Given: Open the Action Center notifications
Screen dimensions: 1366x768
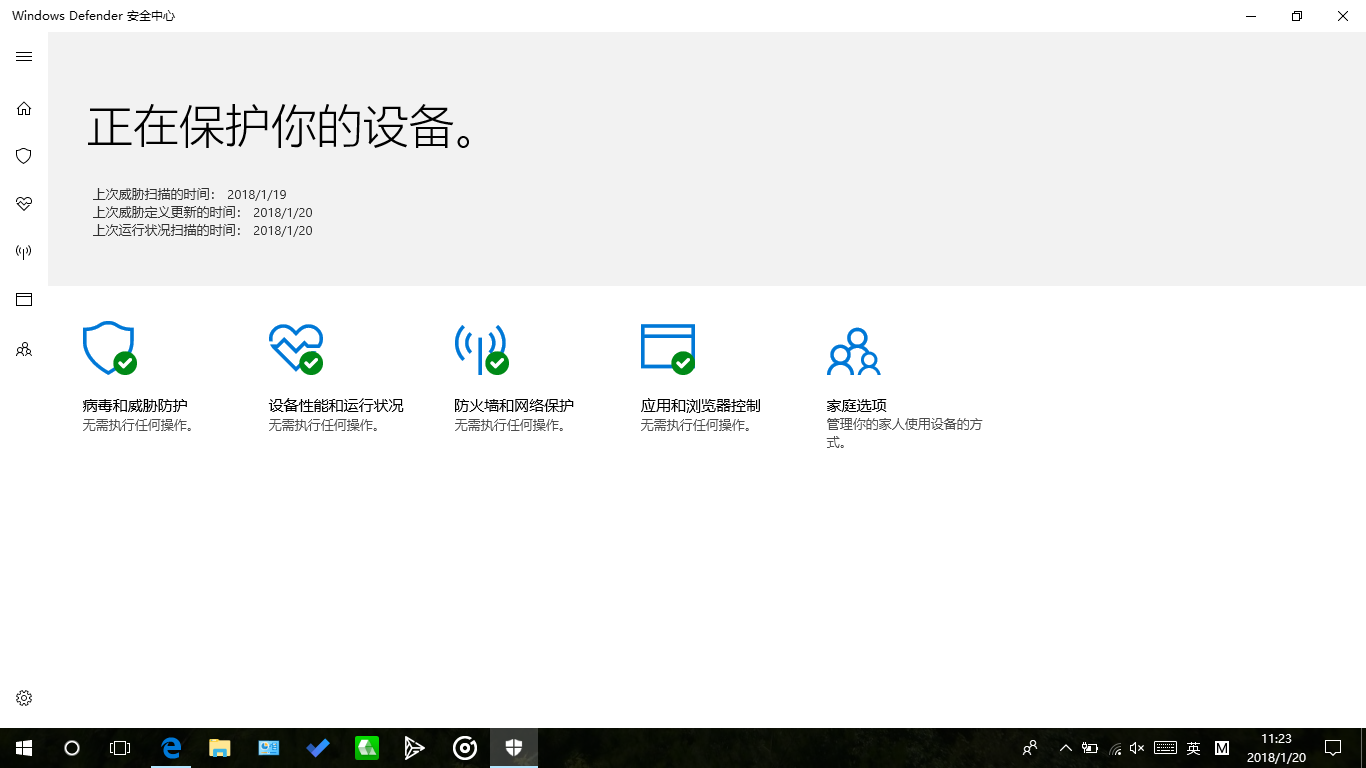Looking at the screenshot, I should coord(1333,748).
